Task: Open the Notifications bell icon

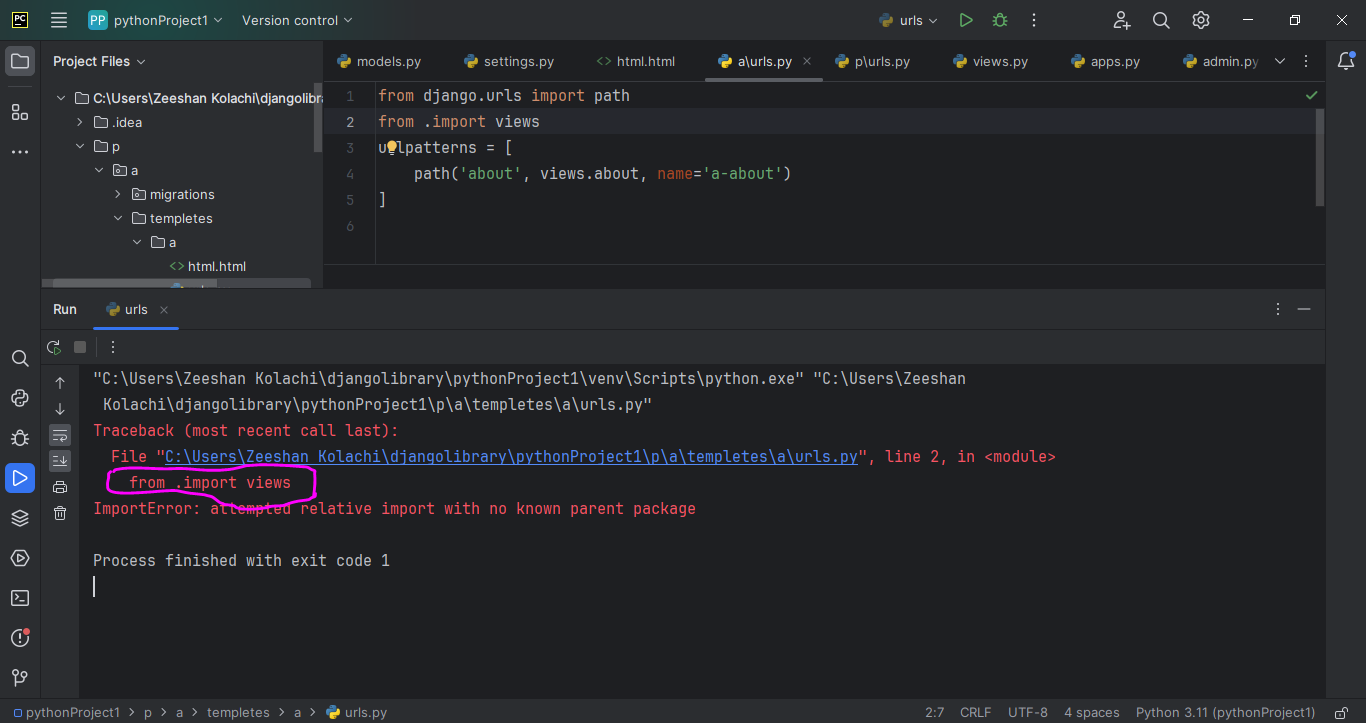Action: pyautogui.click(x=1346, y=61)
